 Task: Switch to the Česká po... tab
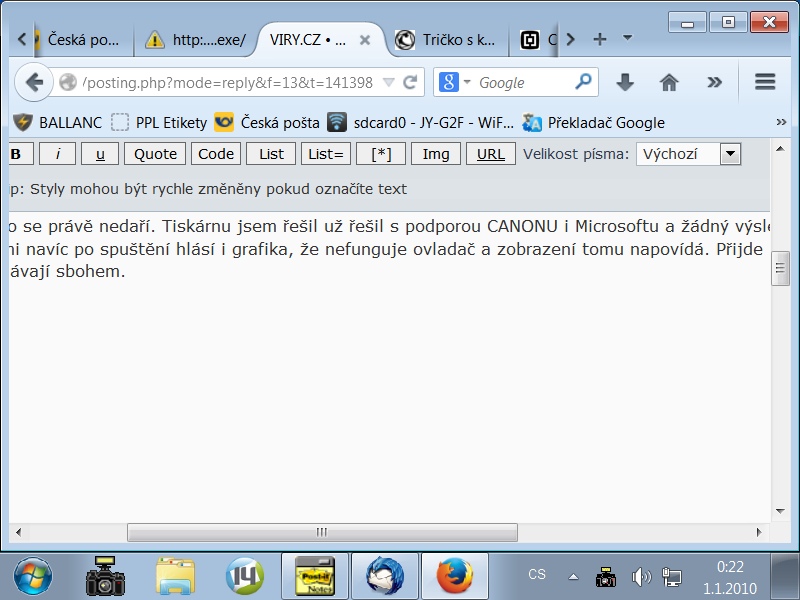coord(80,40)
